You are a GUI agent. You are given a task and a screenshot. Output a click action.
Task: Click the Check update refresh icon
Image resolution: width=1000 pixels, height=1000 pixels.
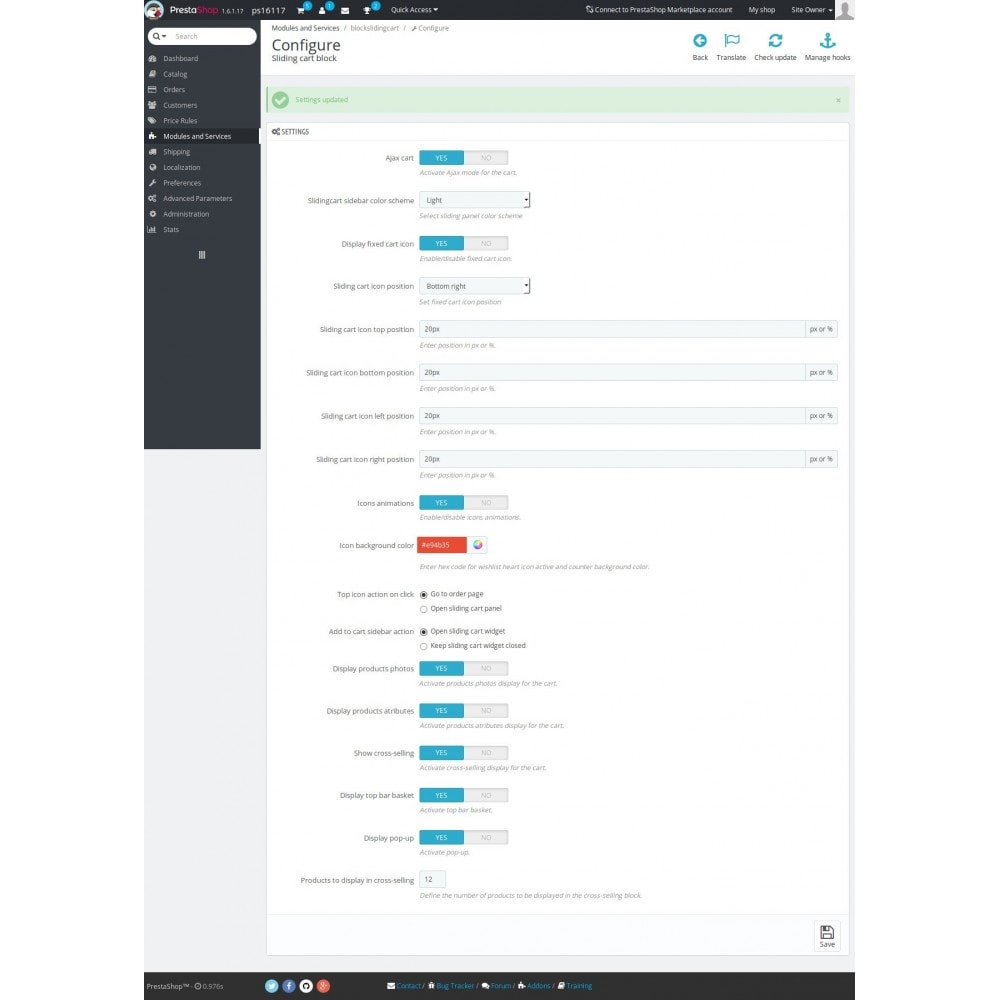coord(775,41)
